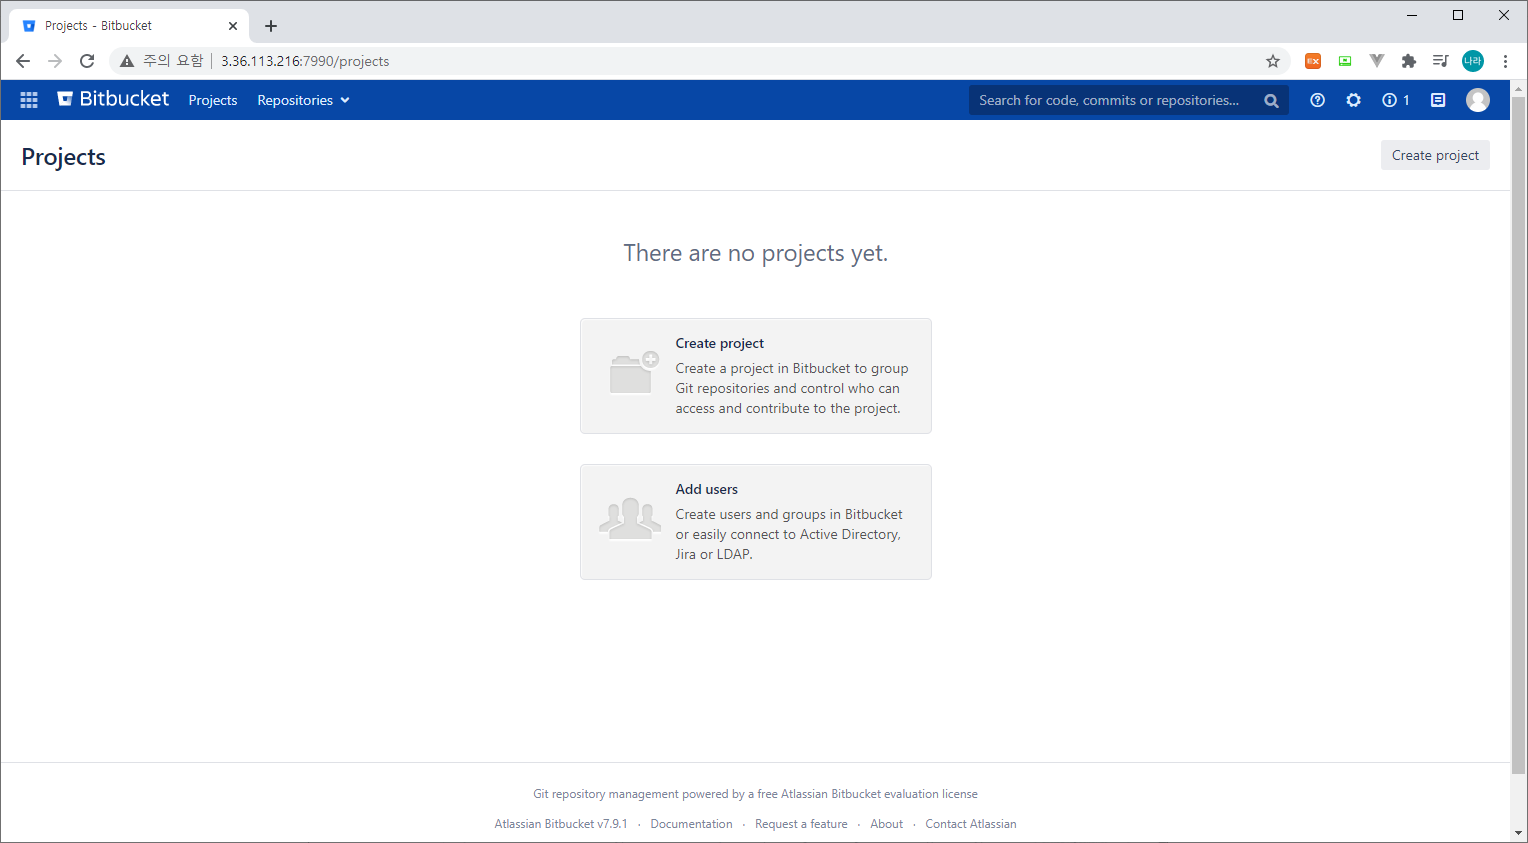Open Chrome's three-dot customize menu
Screen dimensions: 1528x843
[1507, 61]
